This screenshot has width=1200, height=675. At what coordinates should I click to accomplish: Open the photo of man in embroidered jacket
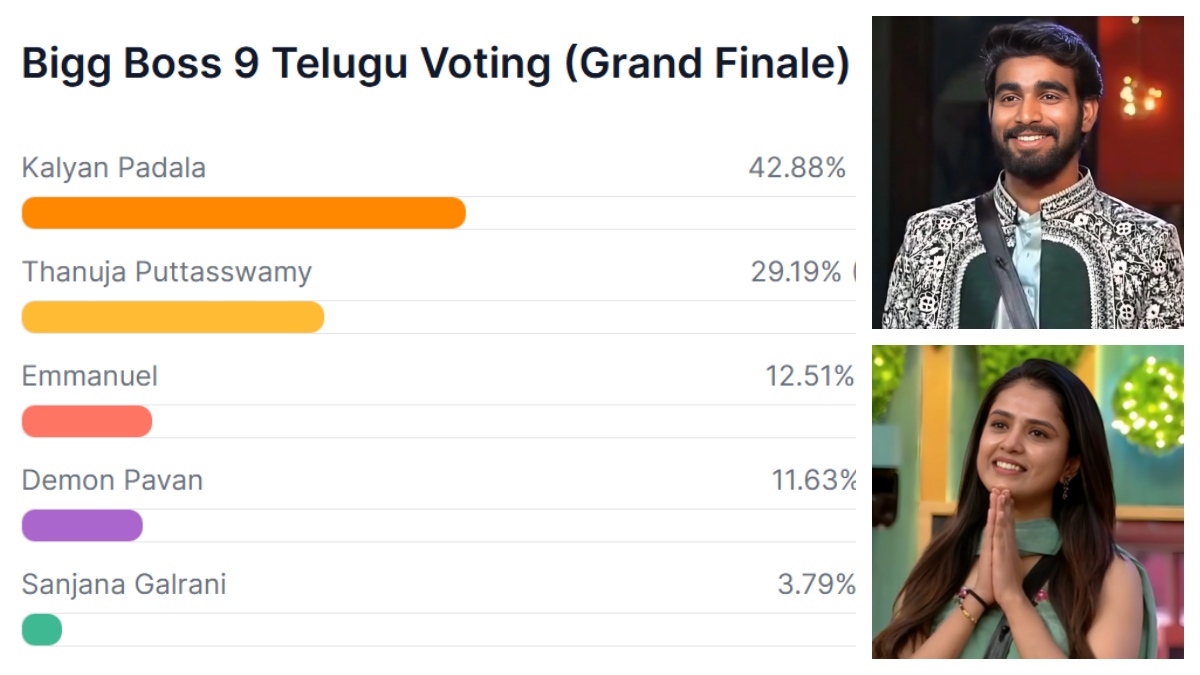[1027, 172]
